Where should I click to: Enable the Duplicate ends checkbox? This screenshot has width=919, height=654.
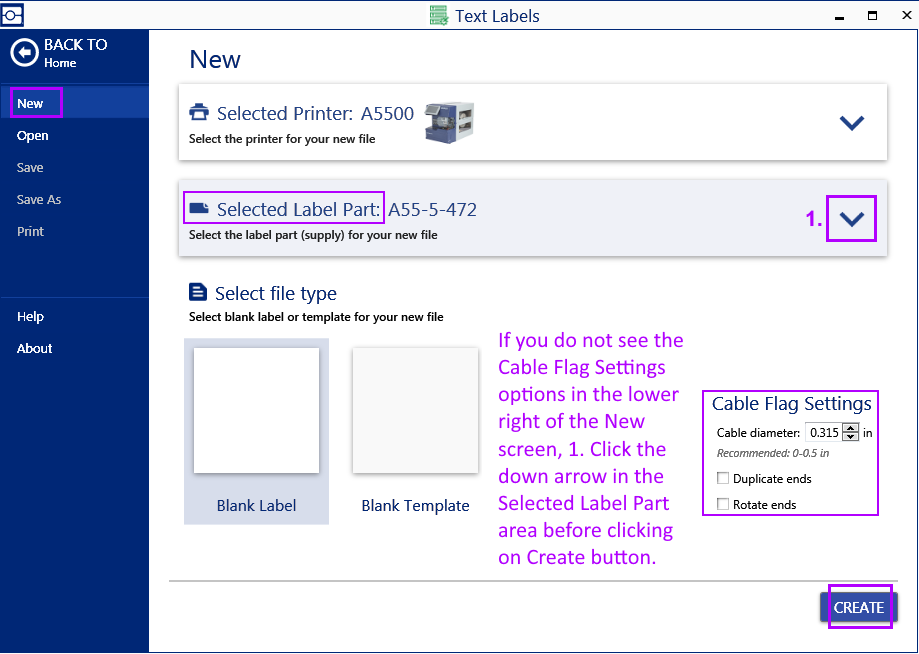(723, 479)
